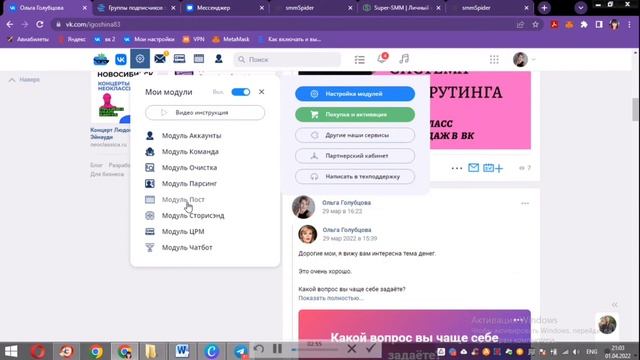Click the green Покупка и активация button
640x360 pixels.
pos(355,115)
